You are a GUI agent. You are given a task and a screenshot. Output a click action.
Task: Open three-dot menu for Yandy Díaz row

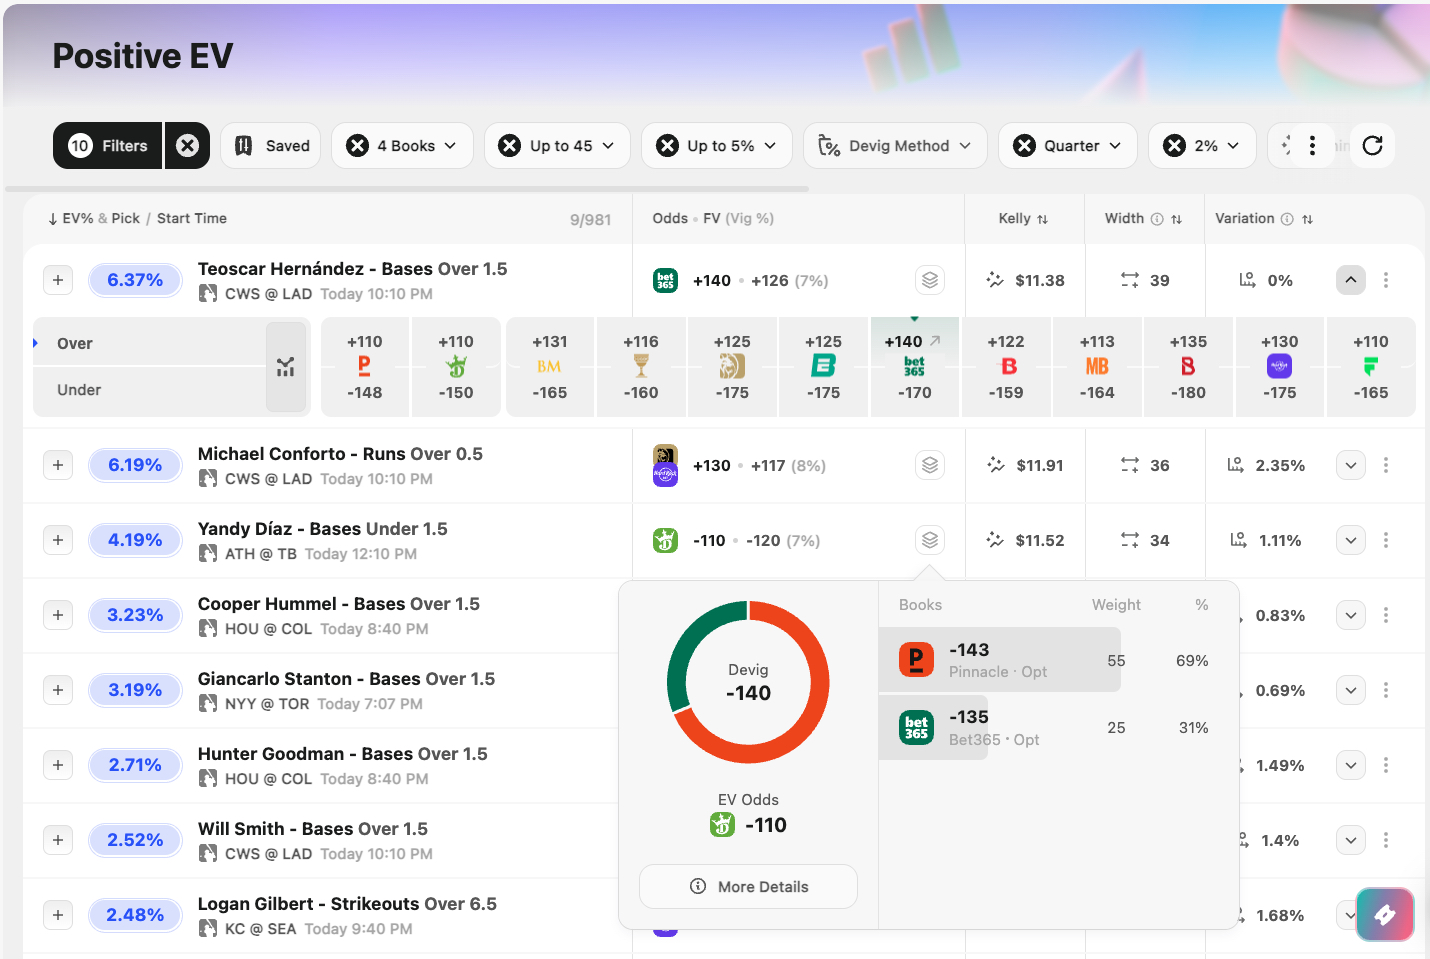pyautogui.click(x=1386, y=540)
